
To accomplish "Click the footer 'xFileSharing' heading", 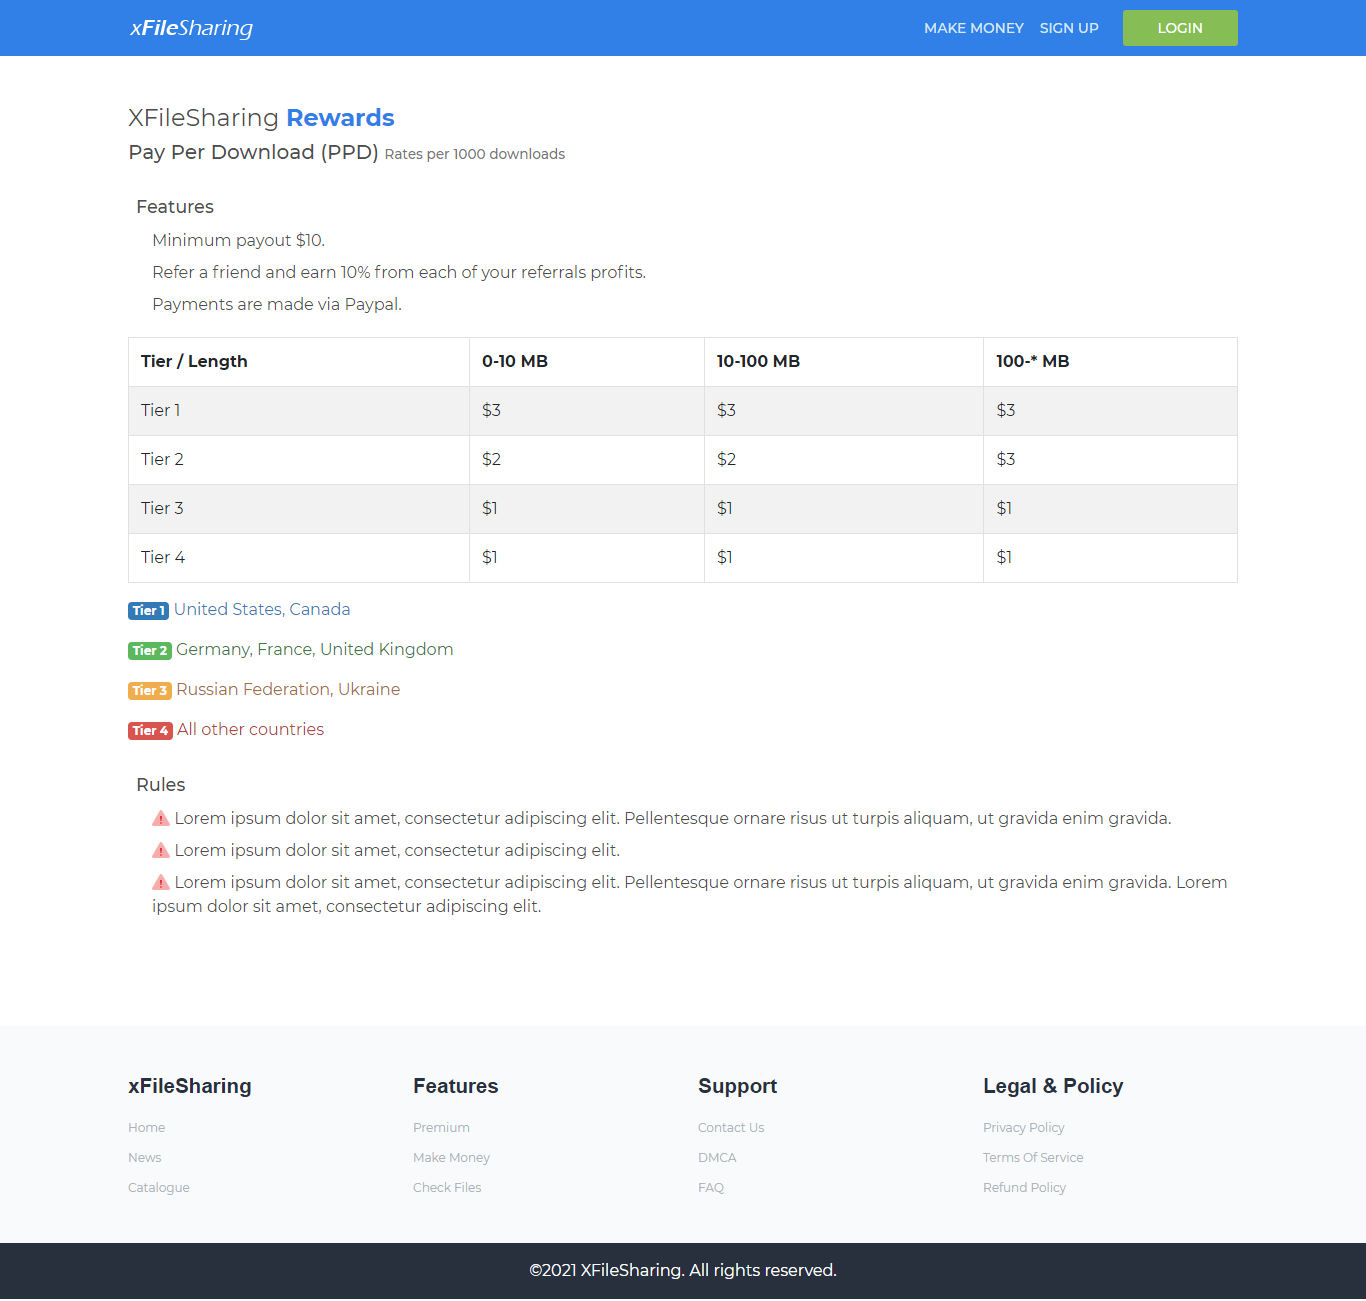I will click(x=190, y=1086).
